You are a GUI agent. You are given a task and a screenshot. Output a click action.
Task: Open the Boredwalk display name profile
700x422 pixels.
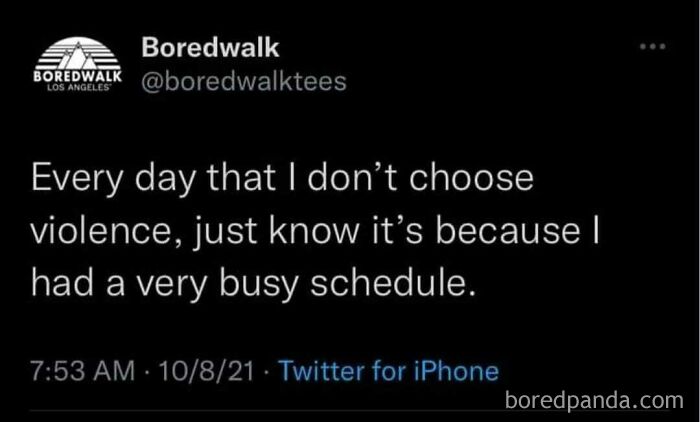(x=210, y=47)
